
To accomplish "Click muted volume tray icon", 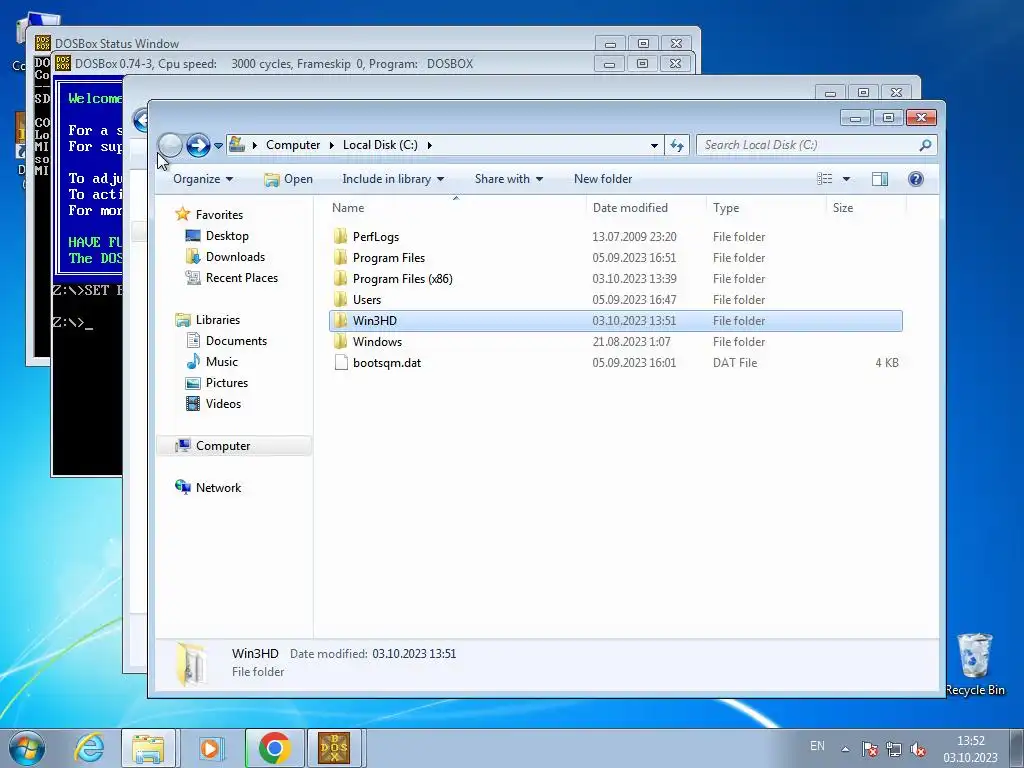I will pyautogui.click(x=918, y=749).
